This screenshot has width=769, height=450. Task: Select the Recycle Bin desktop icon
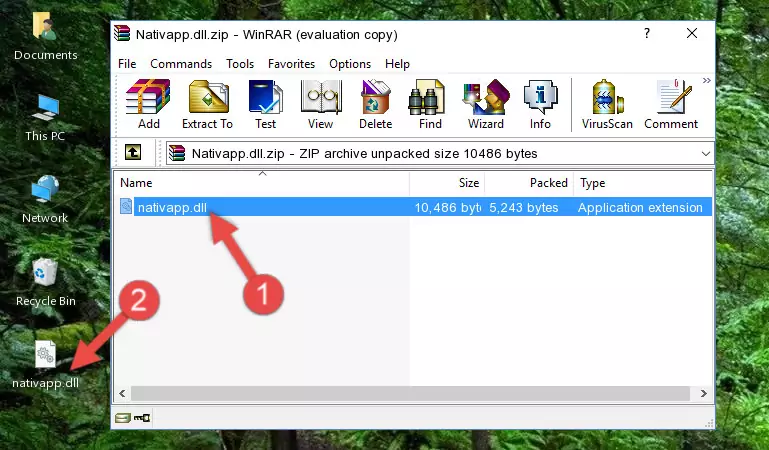[46, 283]
